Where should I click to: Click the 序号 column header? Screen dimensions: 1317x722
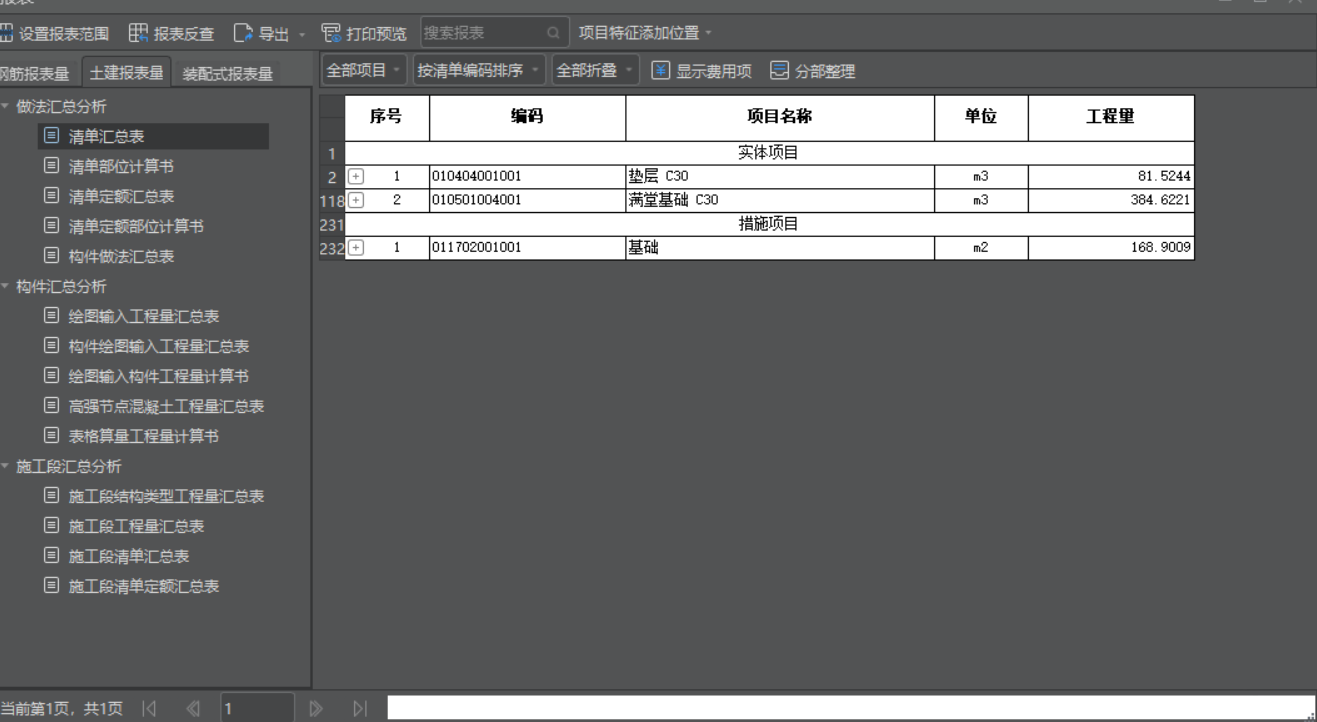pos(387,117)
